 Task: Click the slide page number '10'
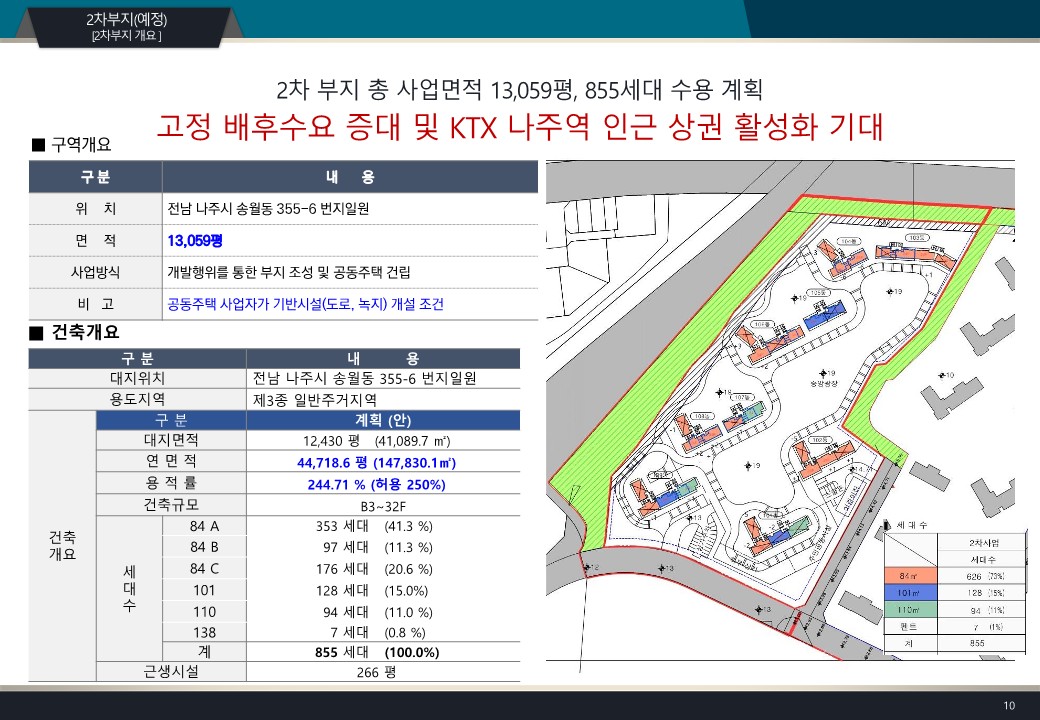click(x=1009, y=705)
